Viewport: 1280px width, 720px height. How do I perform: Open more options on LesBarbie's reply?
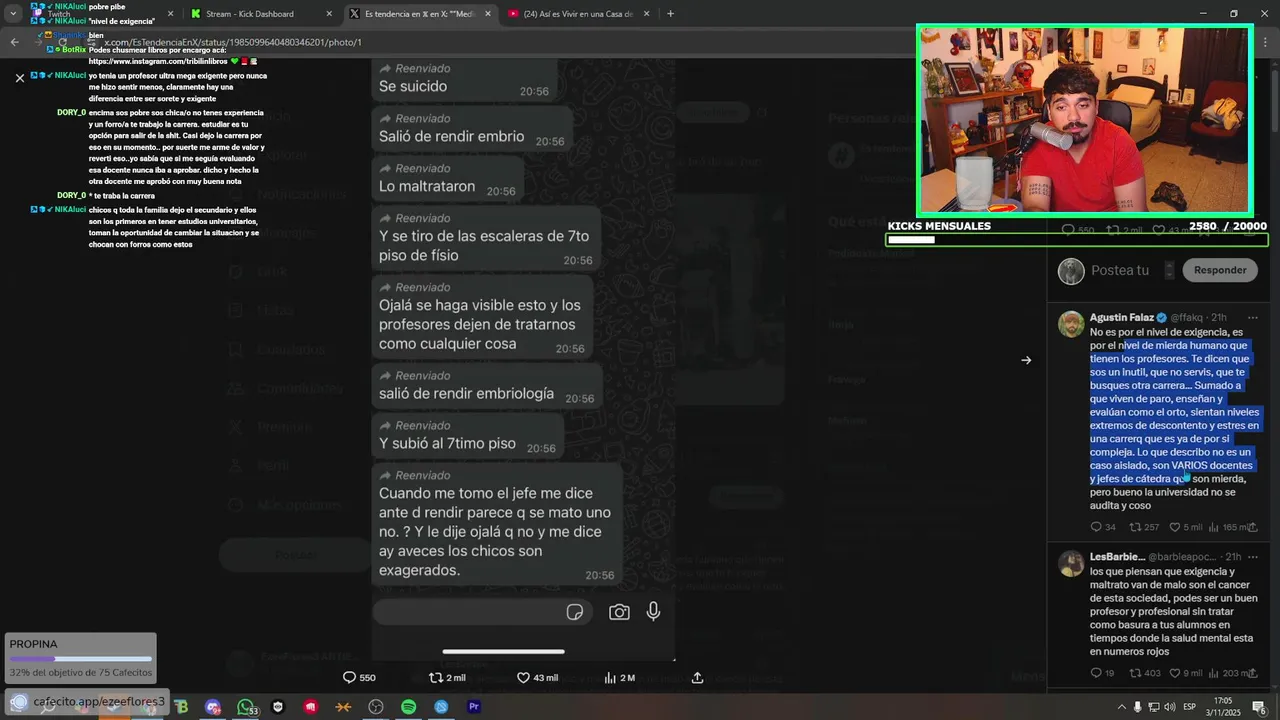pos(1252,556)
